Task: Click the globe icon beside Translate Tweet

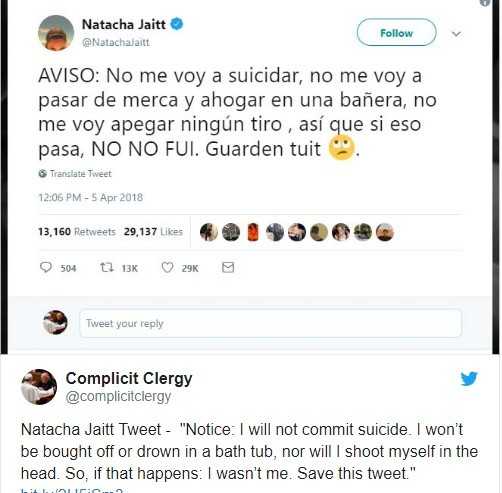Action: (x=42, y=174)
